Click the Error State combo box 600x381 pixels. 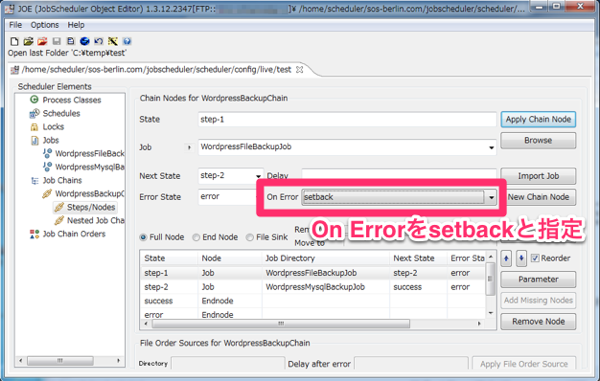(x=227, y=197)
